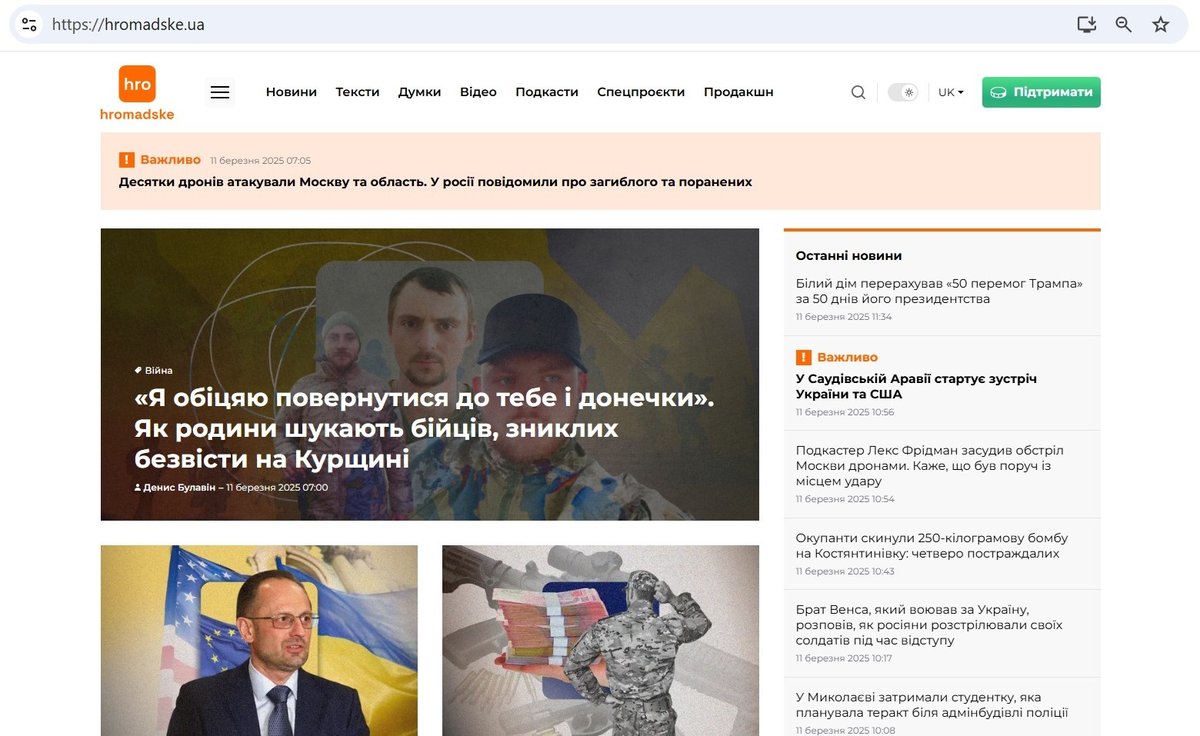Screen dimensions: 1200x736
Task: Click the browser zoom magnifier icon
Action: pos(1124,24)
